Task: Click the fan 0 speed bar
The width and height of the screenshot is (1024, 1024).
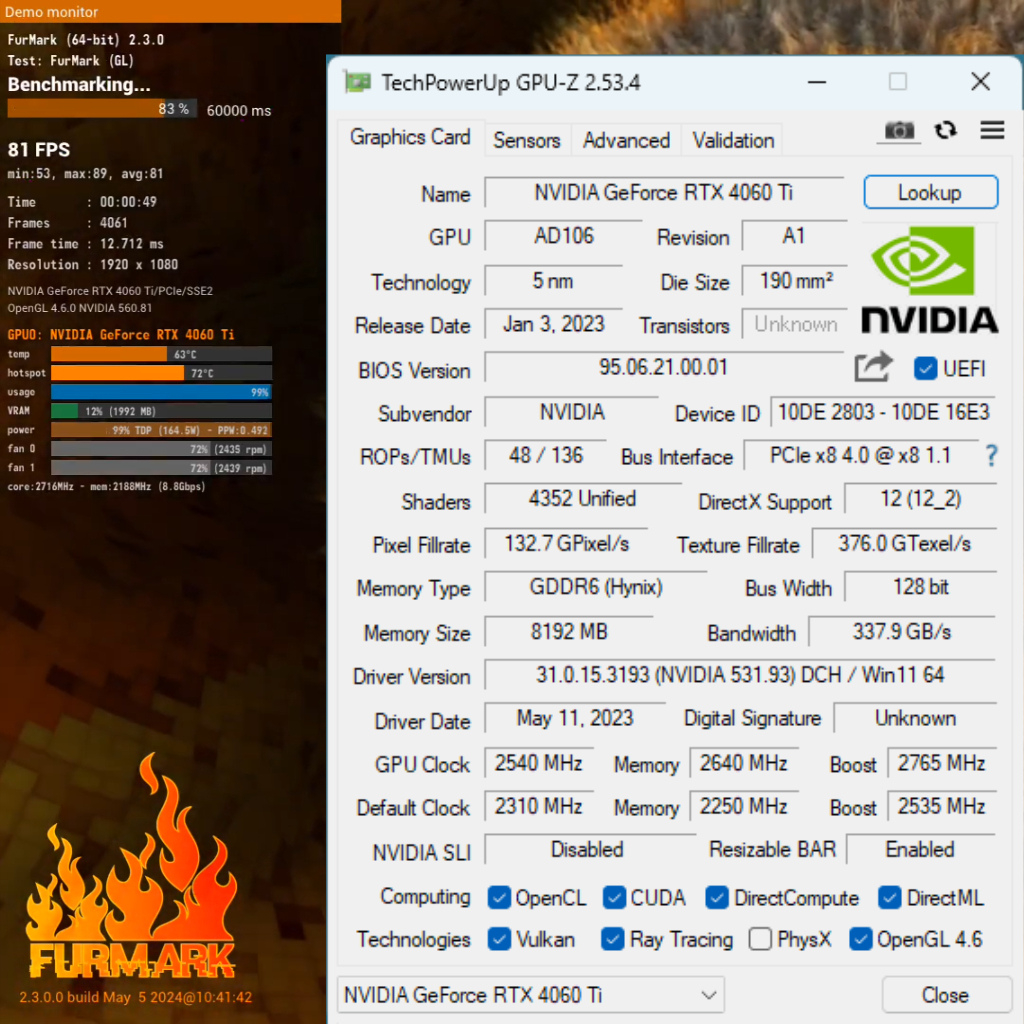Action: pyautogui.click(x=161, y=449)
